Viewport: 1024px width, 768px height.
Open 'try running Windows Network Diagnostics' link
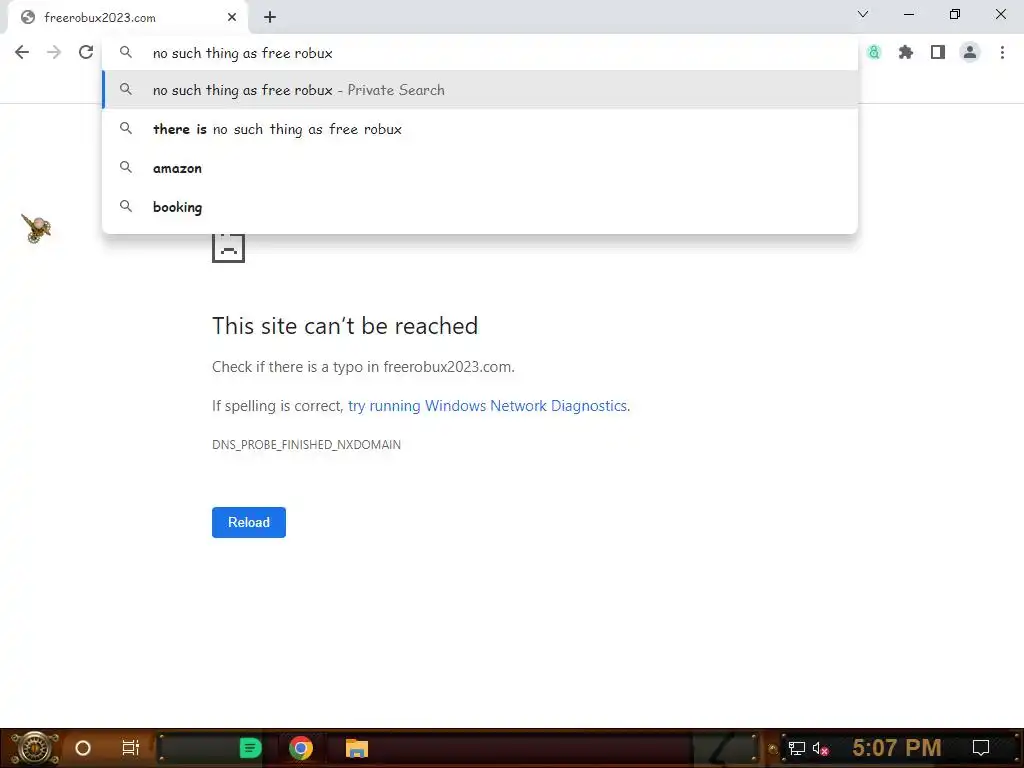tap(487, 406)
